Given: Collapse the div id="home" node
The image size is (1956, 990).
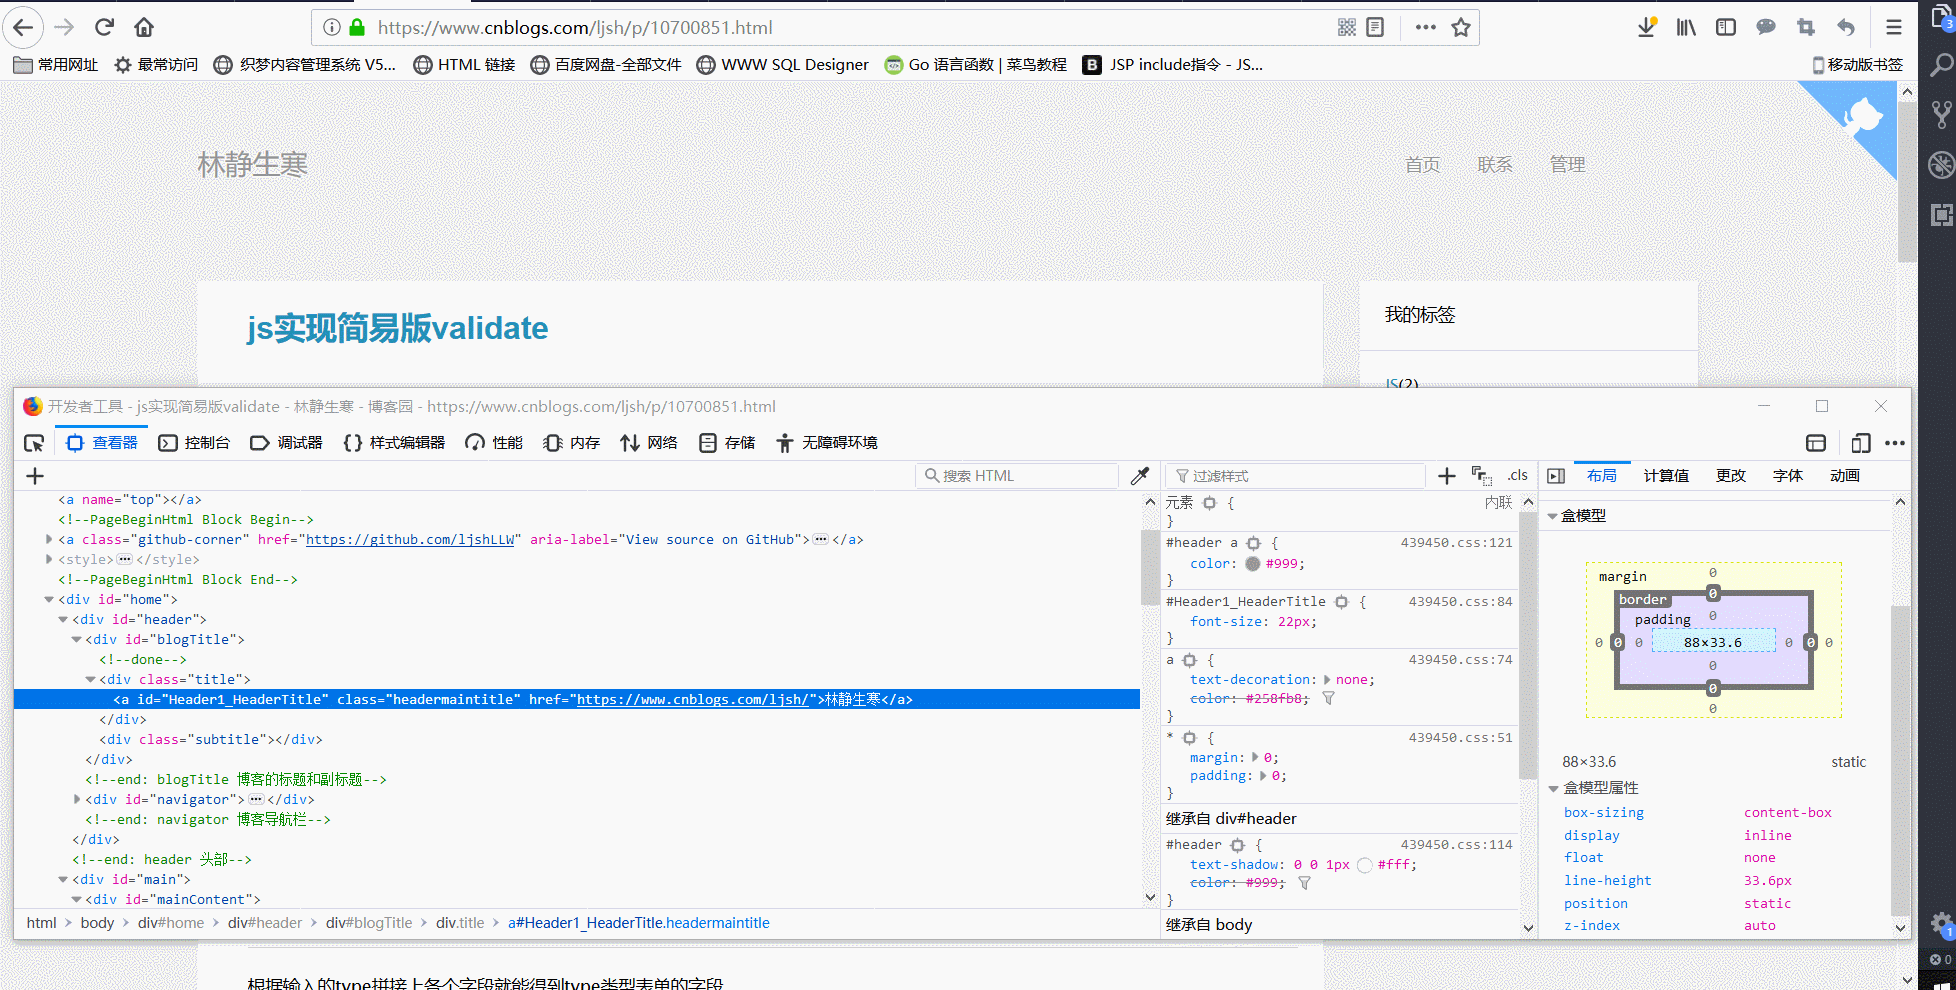Looking at the screenshot, I should pyautogui.click(x=49, y=600).
